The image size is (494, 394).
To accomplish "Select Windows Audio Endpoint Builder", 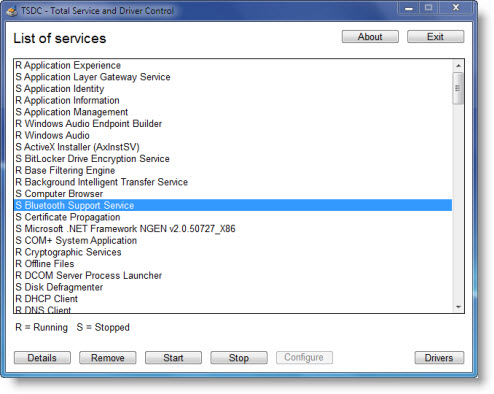I will pyautogui.click(x=233, y=124).
